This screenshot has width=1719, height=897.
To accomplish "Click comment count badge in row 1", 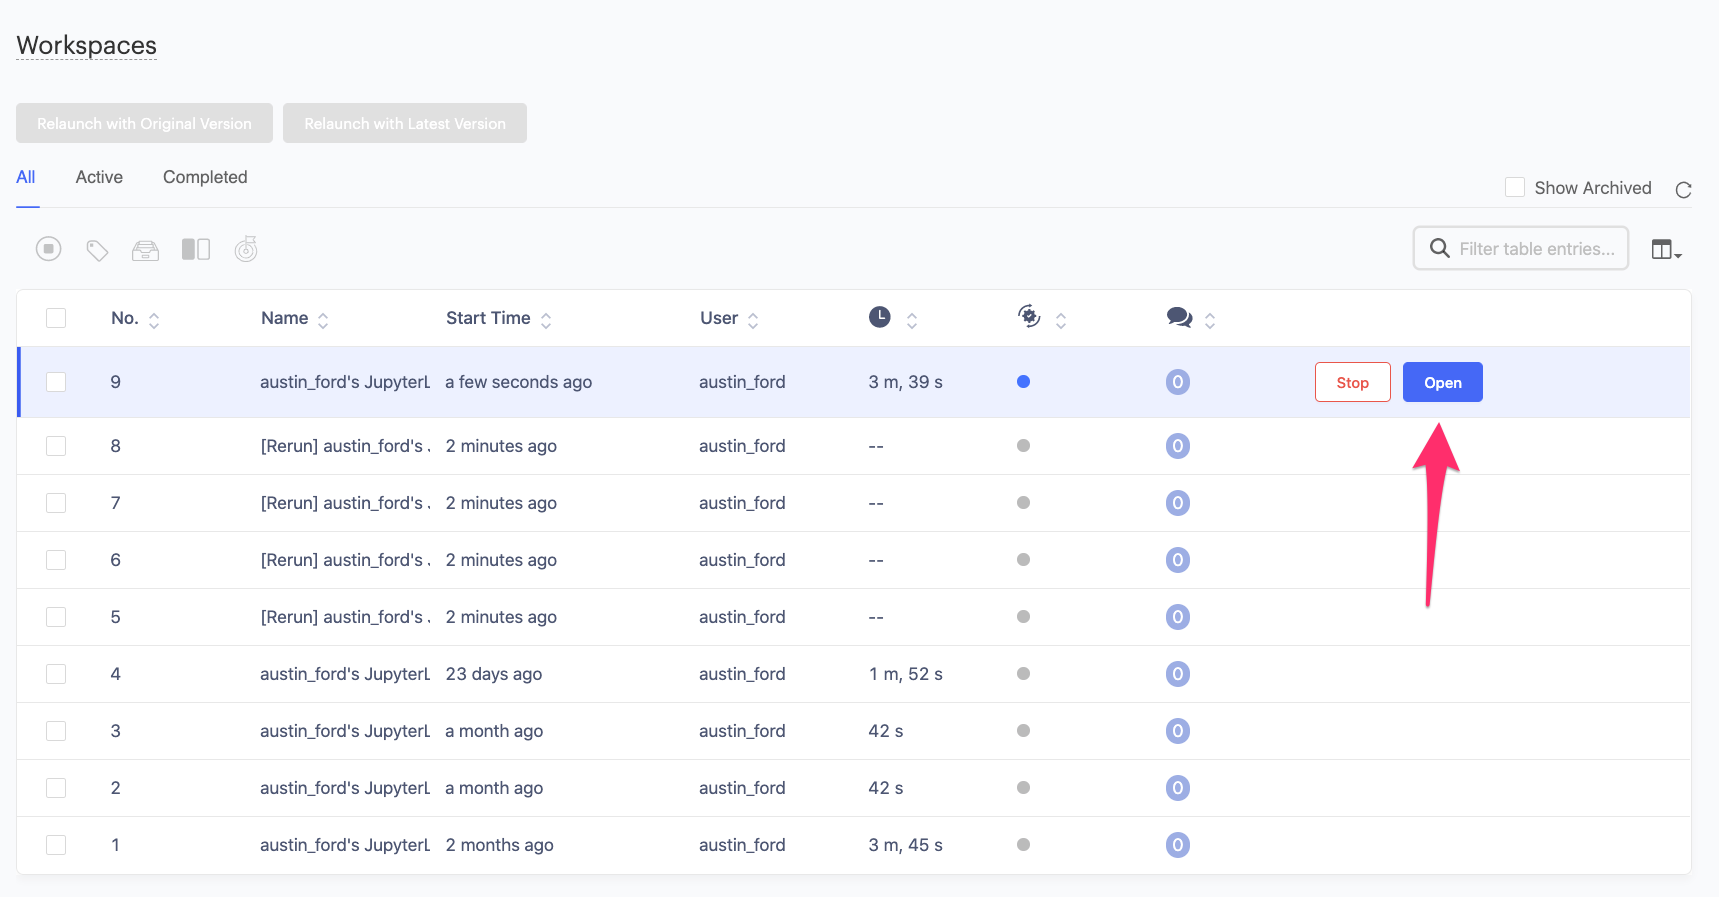I will pos(1178,845).
